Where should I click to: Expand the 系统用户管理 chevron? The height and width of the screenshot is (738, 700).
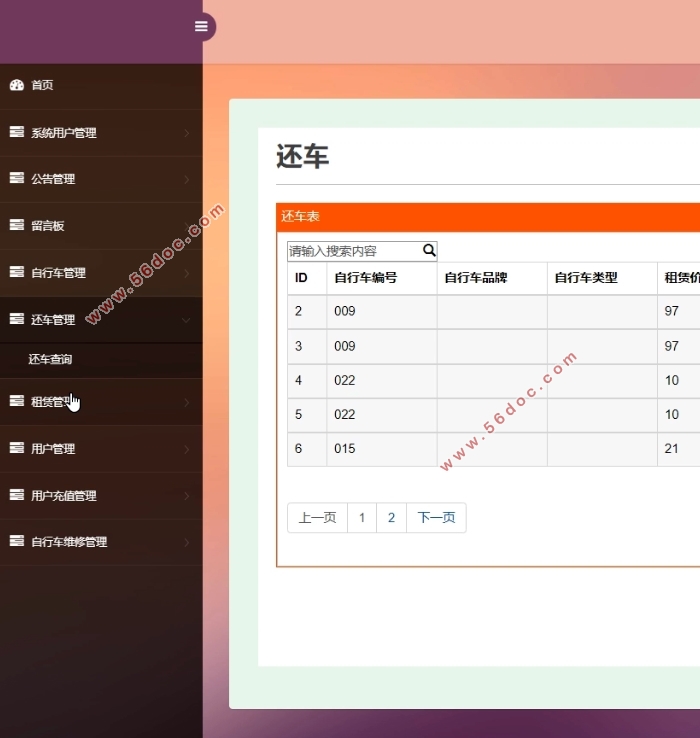tap(187, 133)
